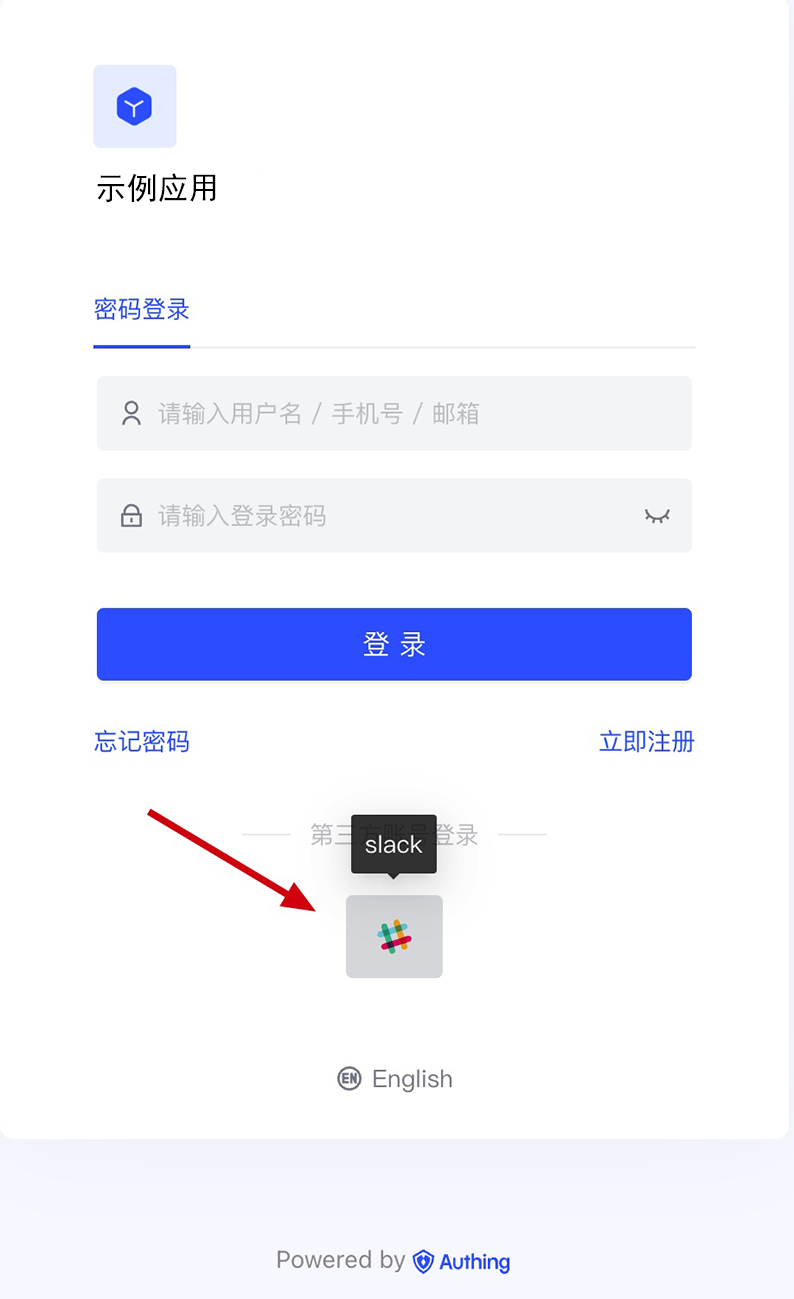Click the slack tooltip label
This screenshot has height=1299, width=794.
[x=394, y=845]
